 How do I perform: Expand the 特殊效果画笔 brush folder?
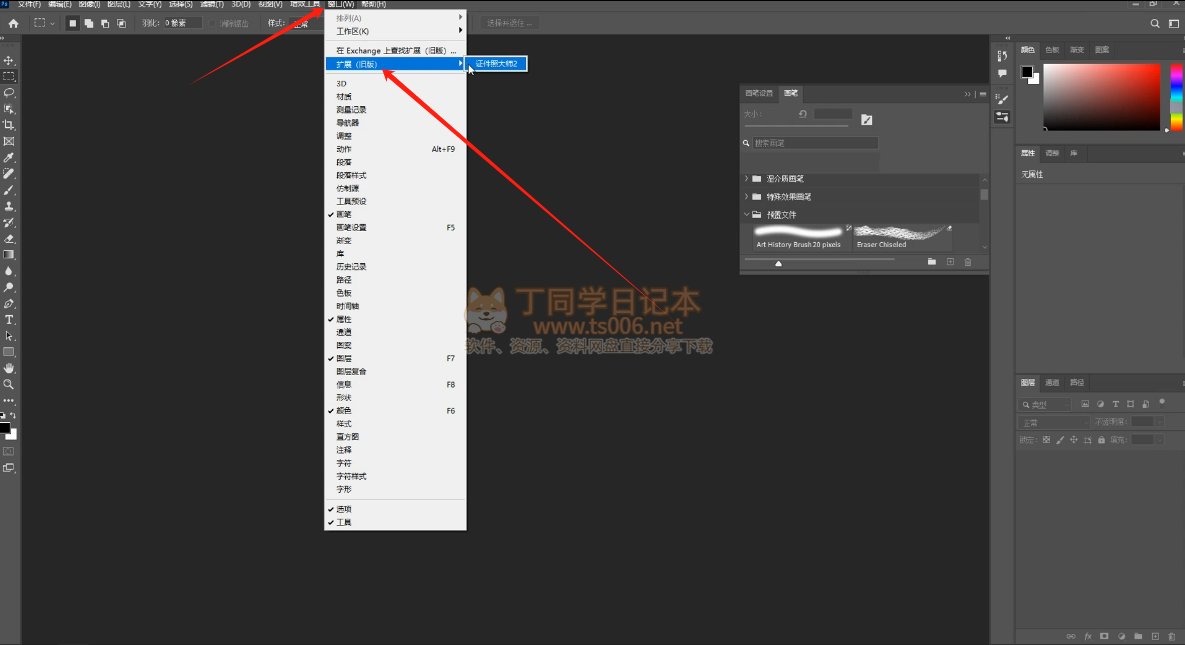(746, 197)
